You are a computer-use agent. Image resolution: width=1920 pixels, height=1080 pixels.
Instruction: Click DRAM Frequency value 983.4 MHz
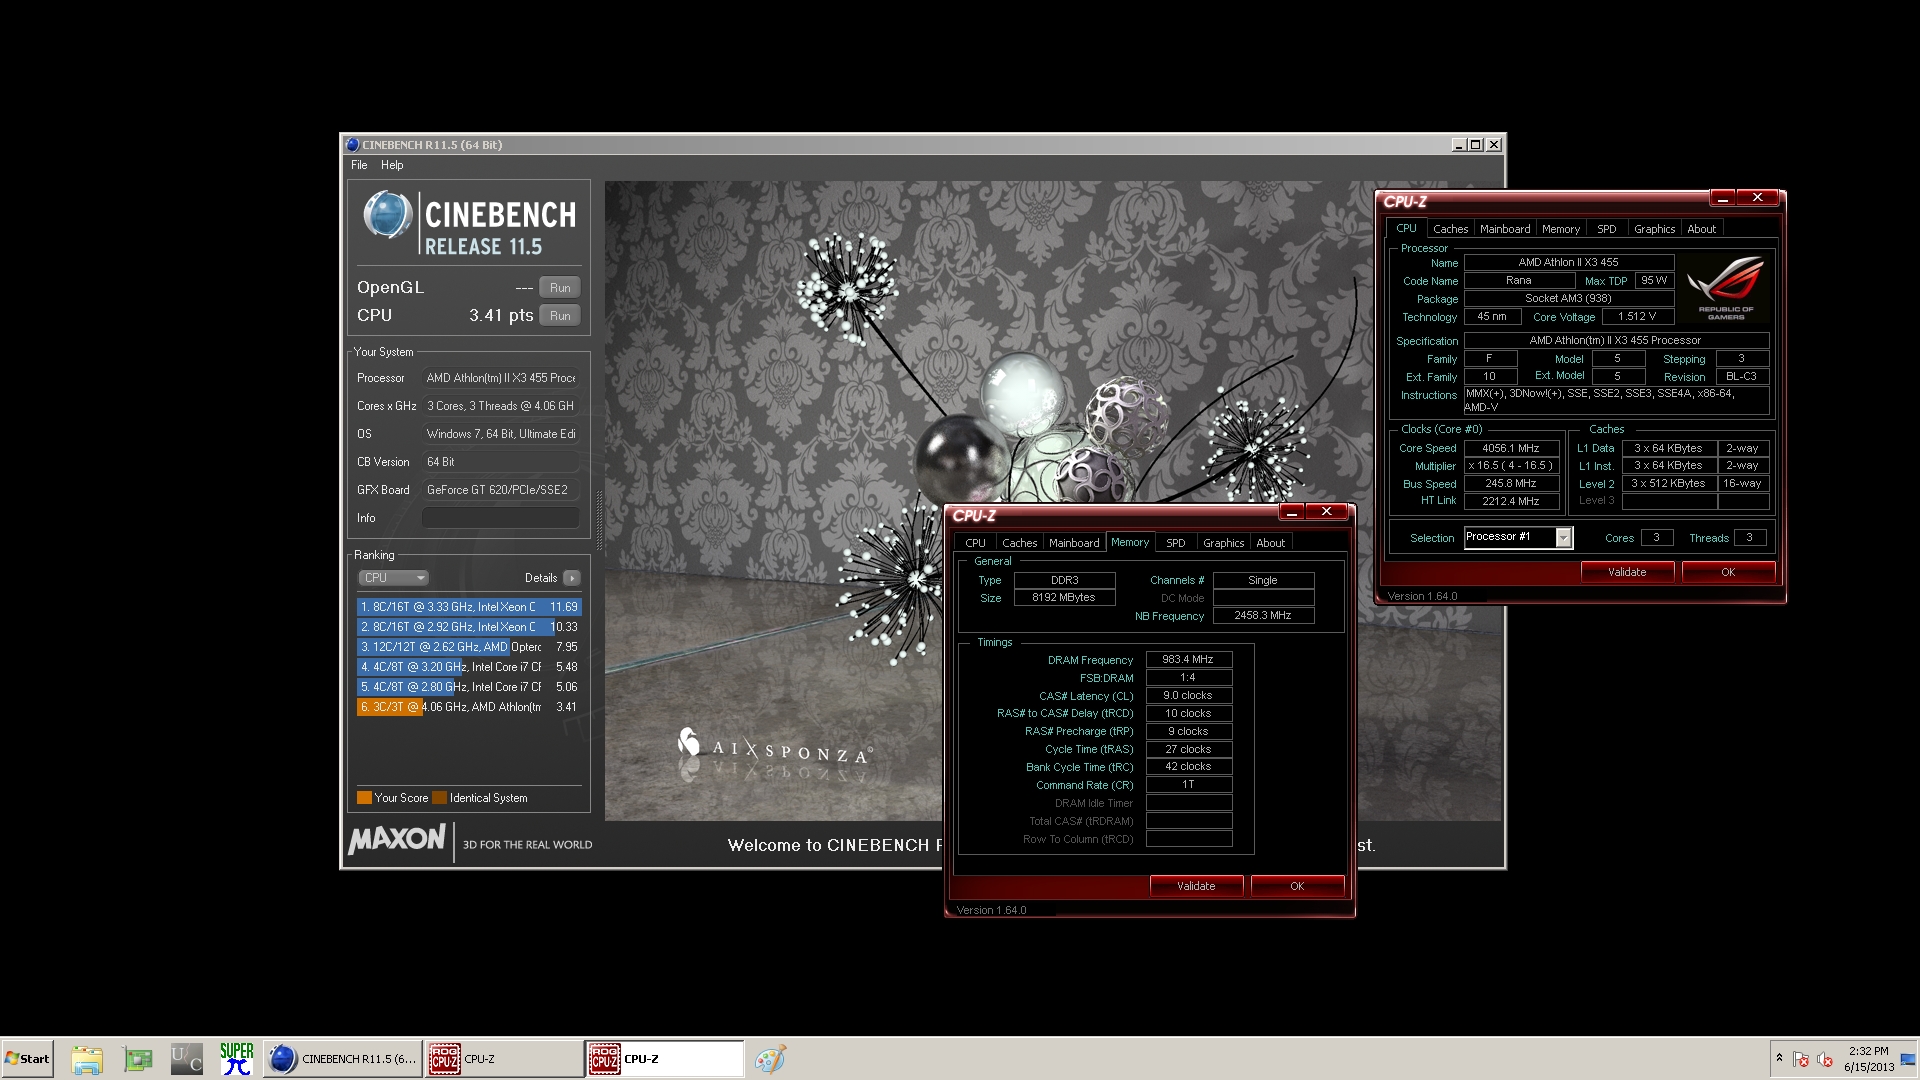tap(1188, 660)
